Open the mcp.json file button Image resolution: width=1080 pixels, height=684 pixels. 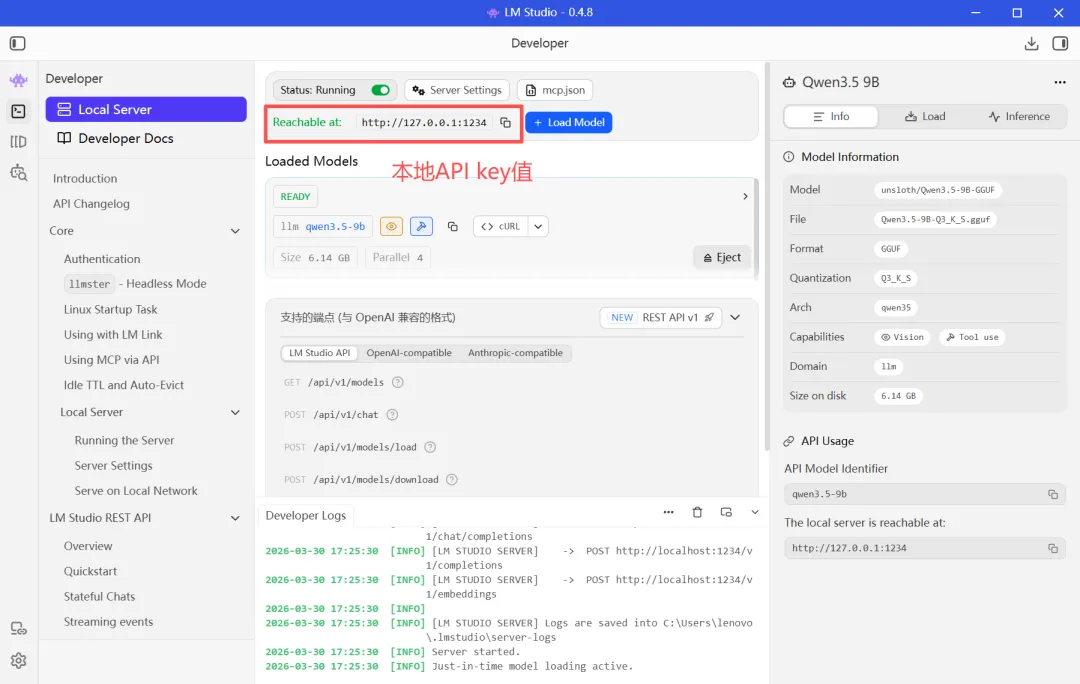pyautogui.click(x=555, y=90)
